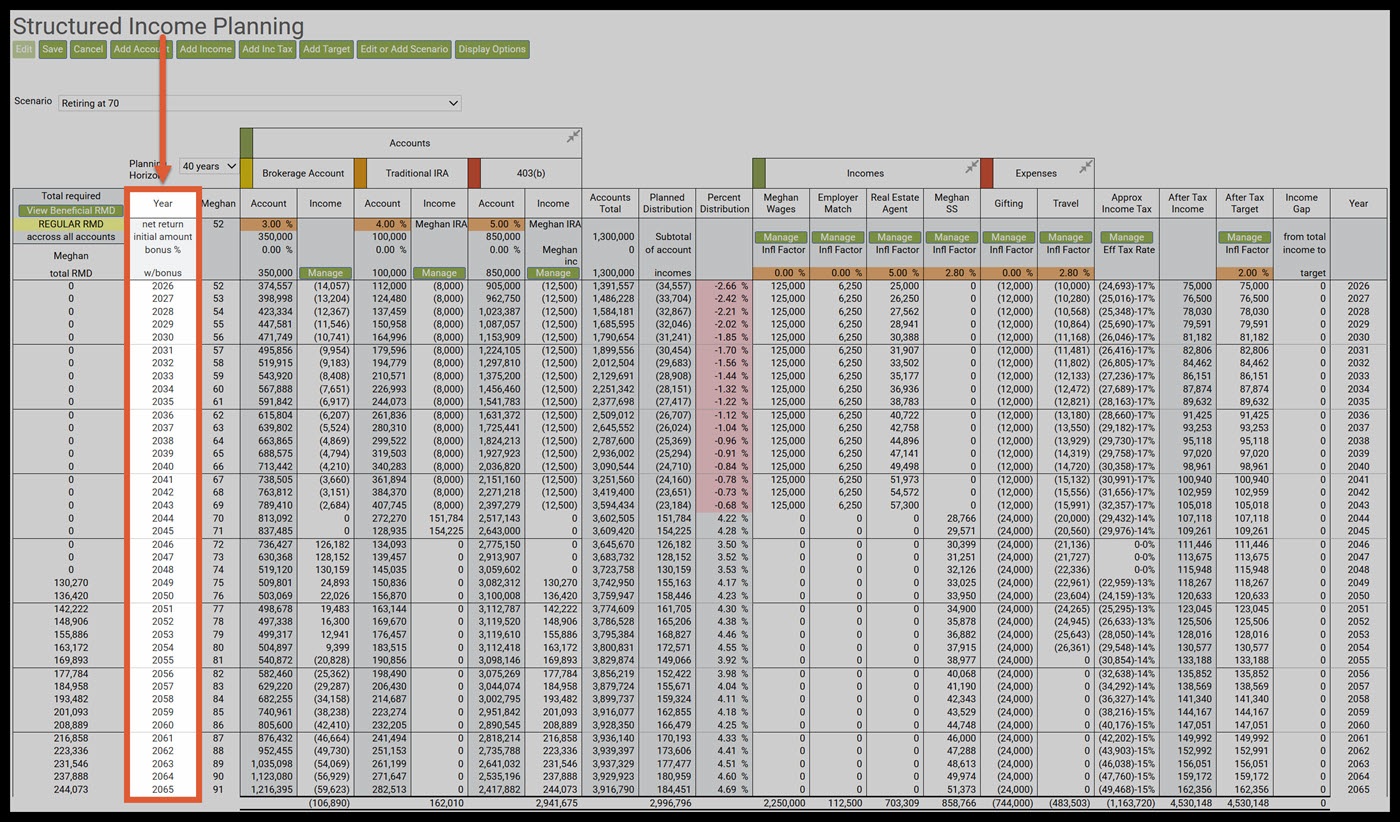1400x823 pixels.
Task: Click the Cancel button
Action: [88, 49]
